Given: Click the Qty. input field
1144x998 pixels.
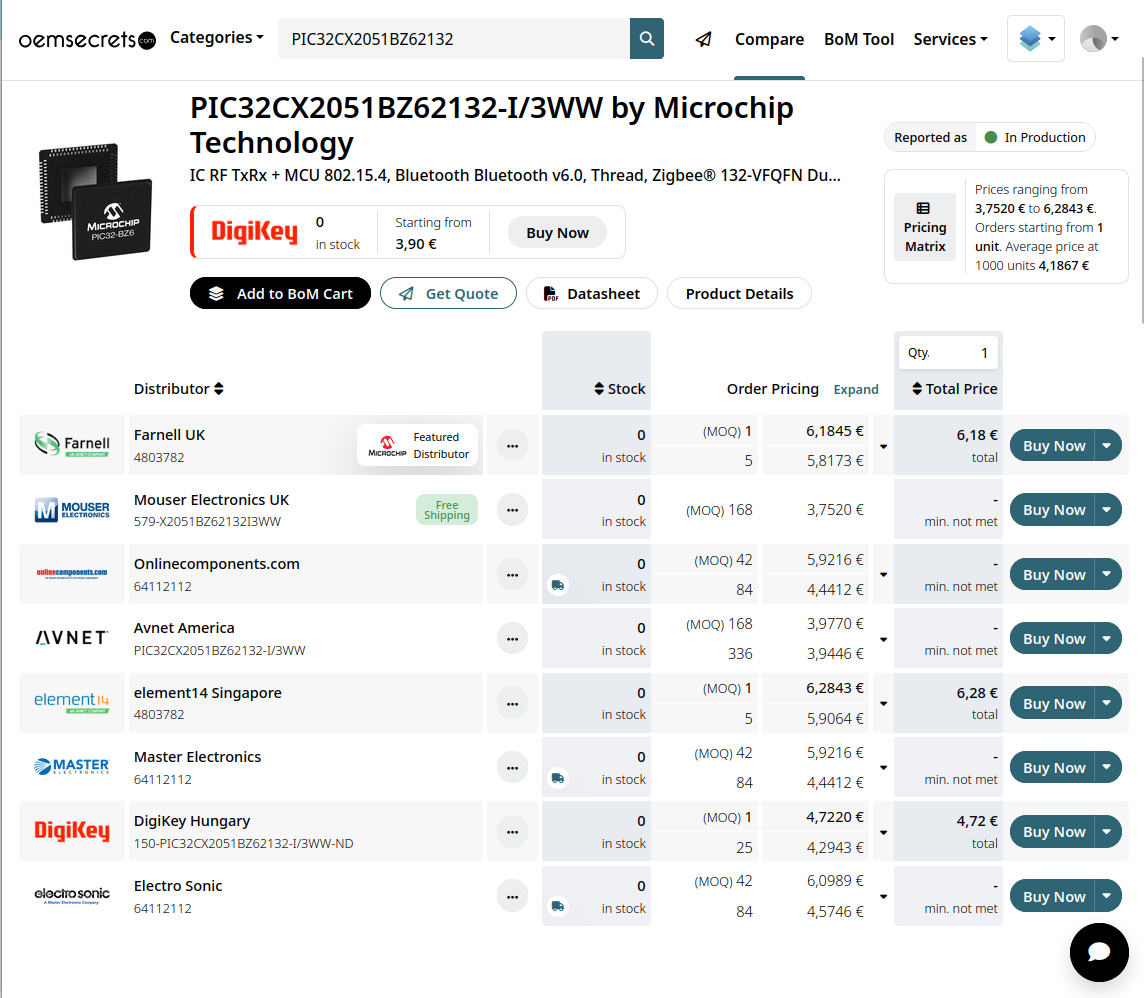Looking at the screenshot, I should click(x=948, y=353).
